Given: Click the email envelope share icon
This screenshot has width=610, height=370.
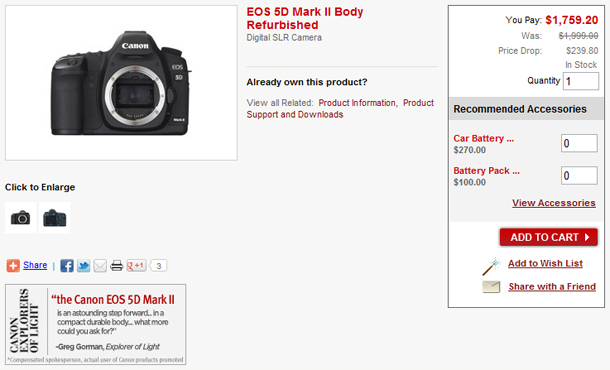Looking at the screenshot, I should click(x=100, y=266).
